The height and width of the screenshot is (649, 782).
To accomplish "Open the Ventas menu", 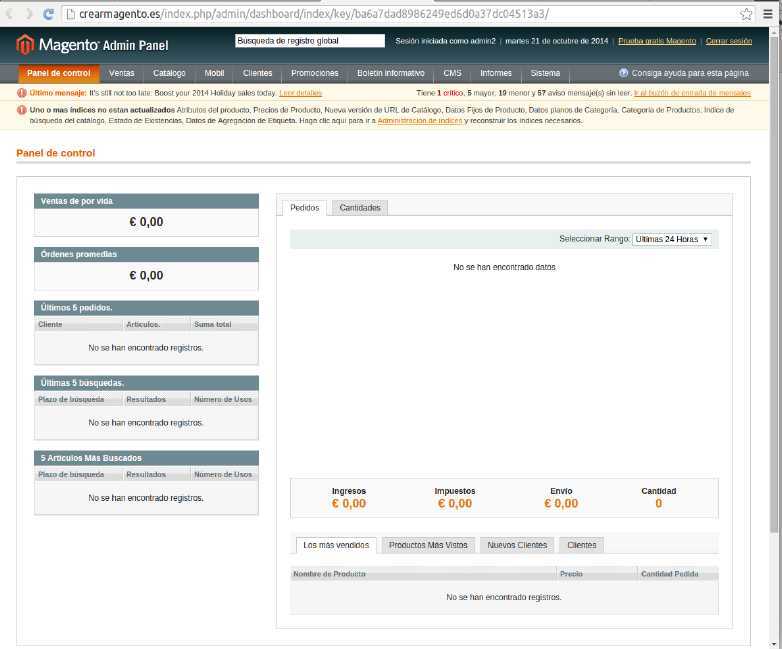I will click(122, 73).
